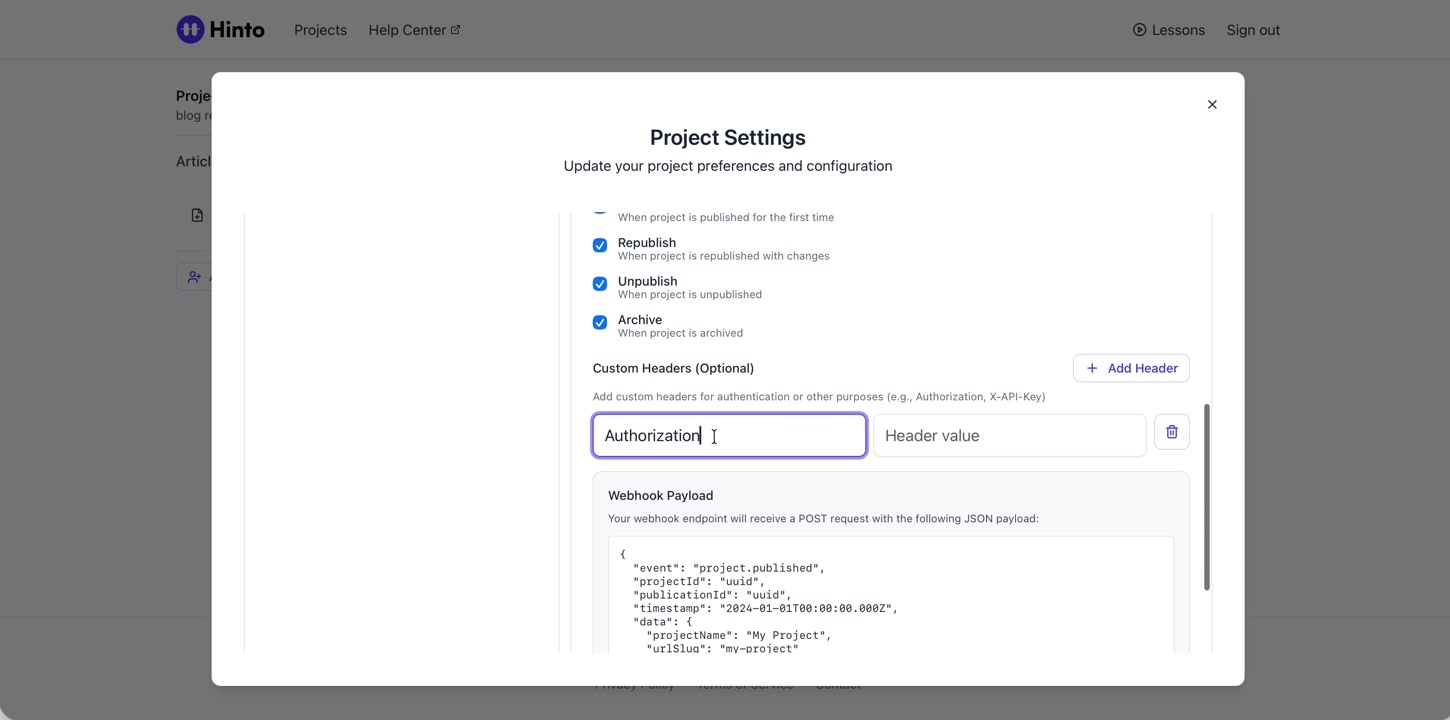Click the Webhook Payload heading

click(660, 496)
